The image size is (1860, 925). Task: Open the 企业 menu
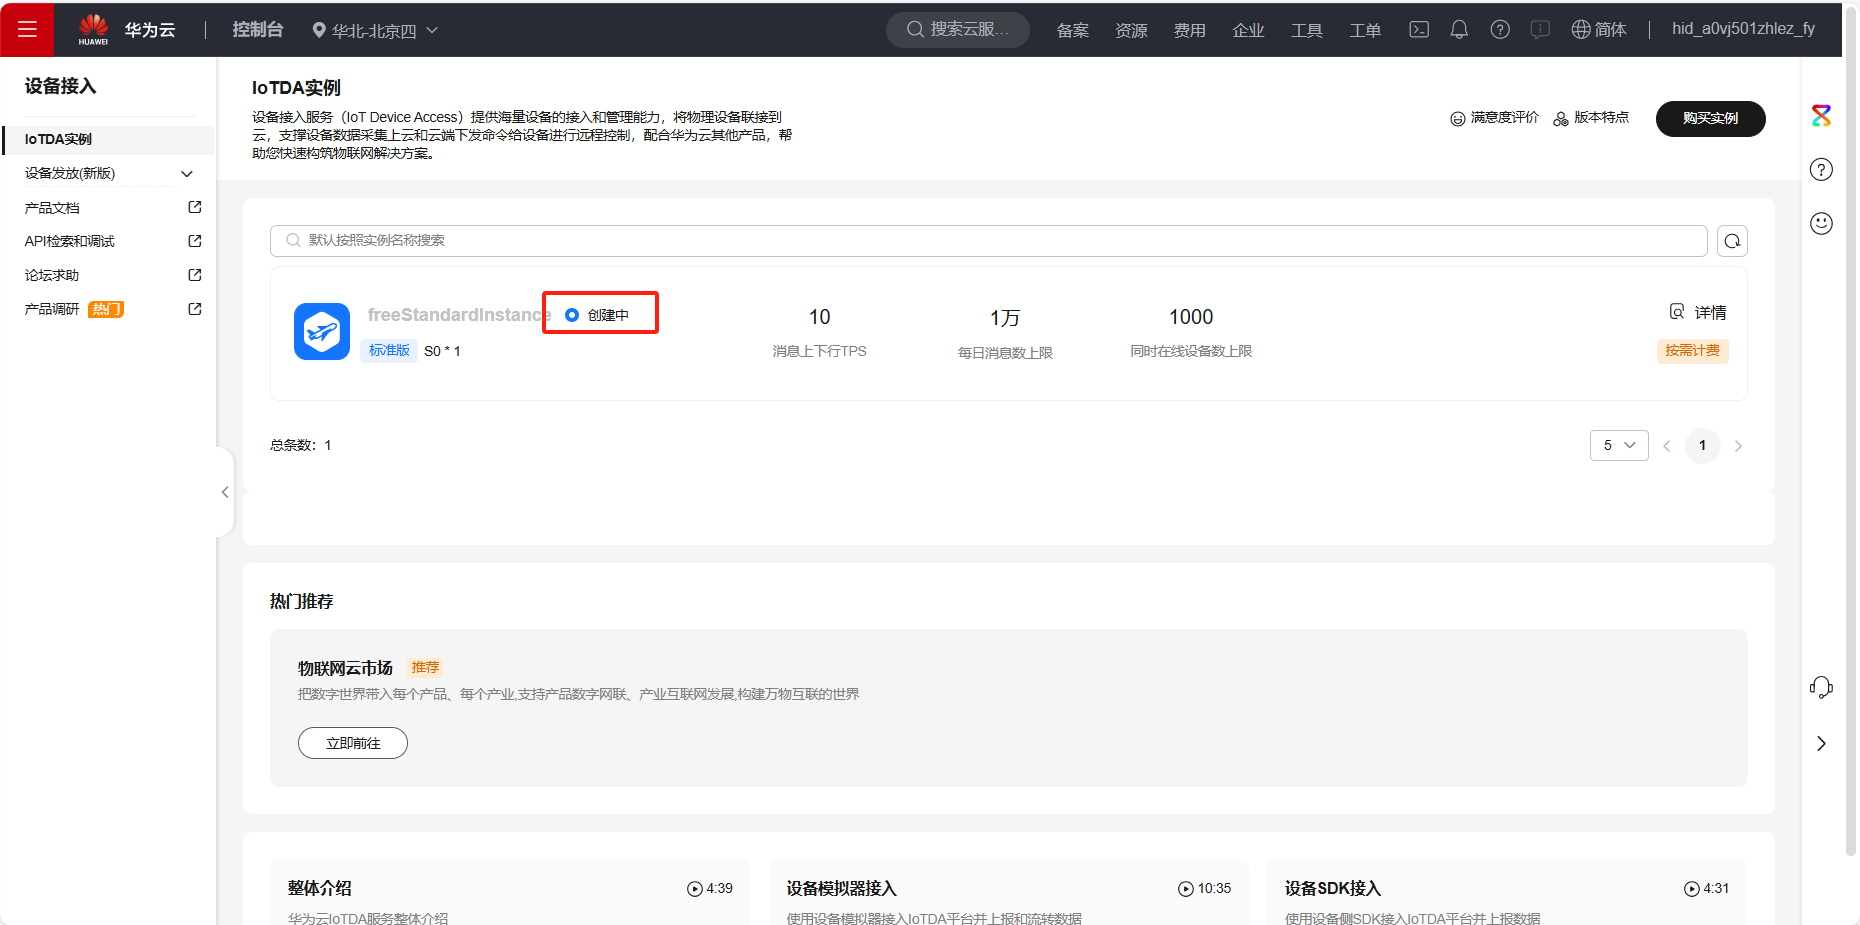[x=1248, y=30]
